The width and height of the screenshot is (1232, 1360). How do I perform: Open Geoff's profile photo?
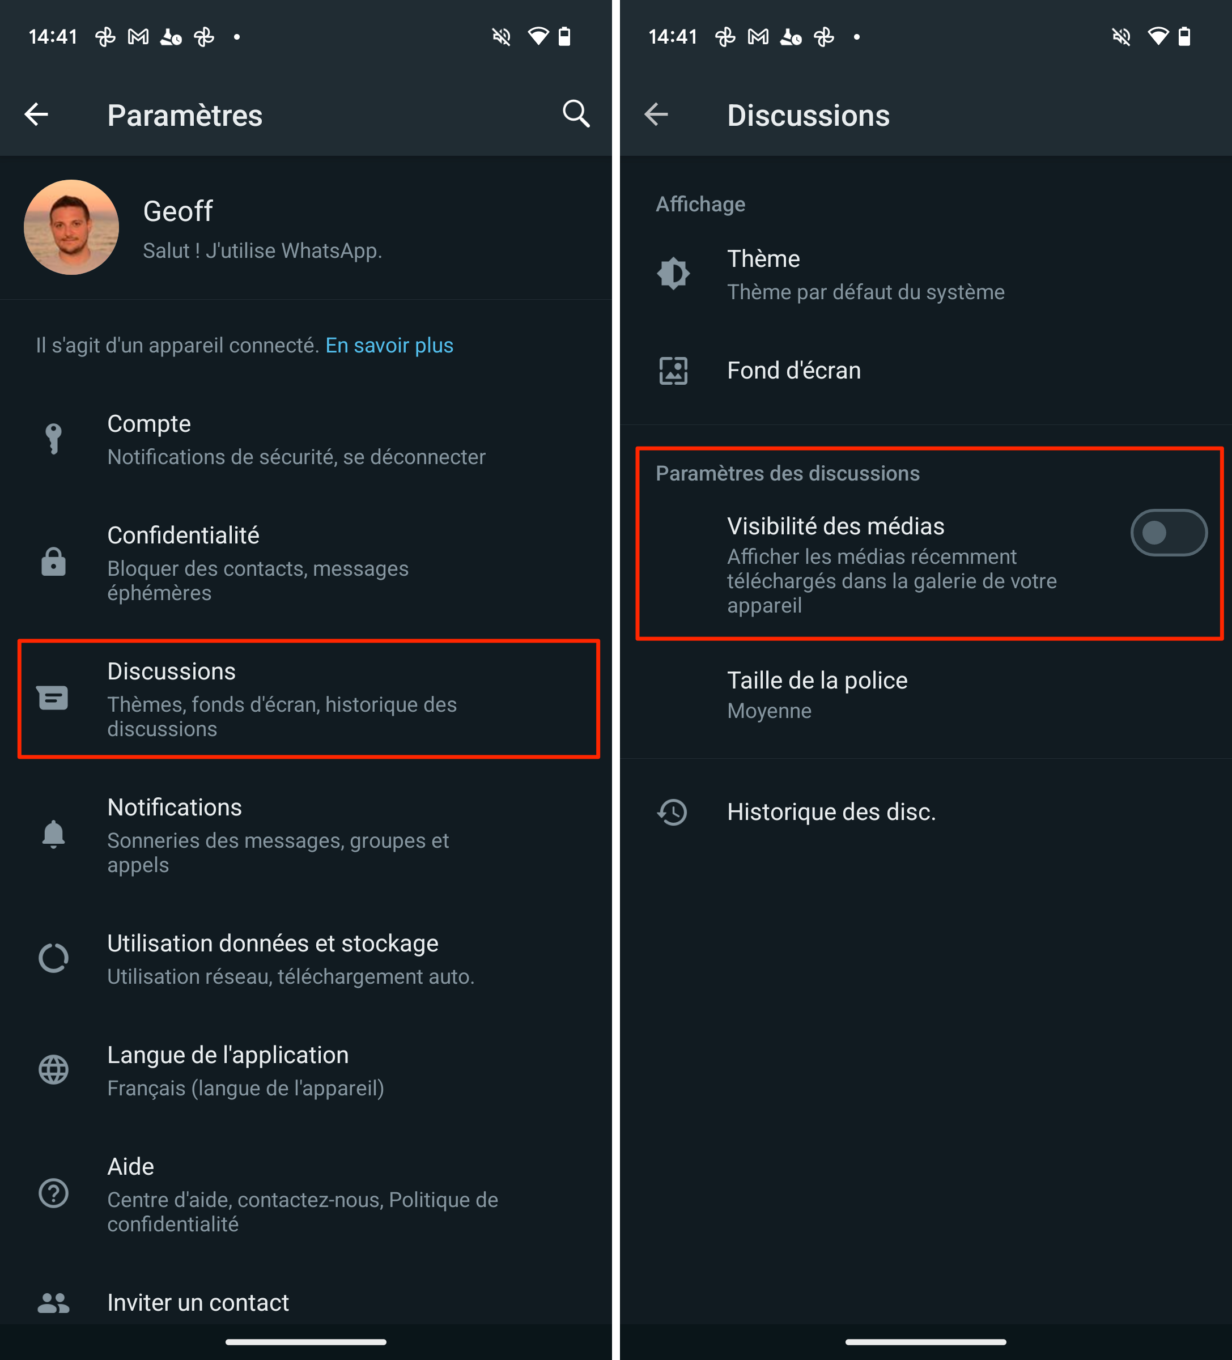(71, 228)
